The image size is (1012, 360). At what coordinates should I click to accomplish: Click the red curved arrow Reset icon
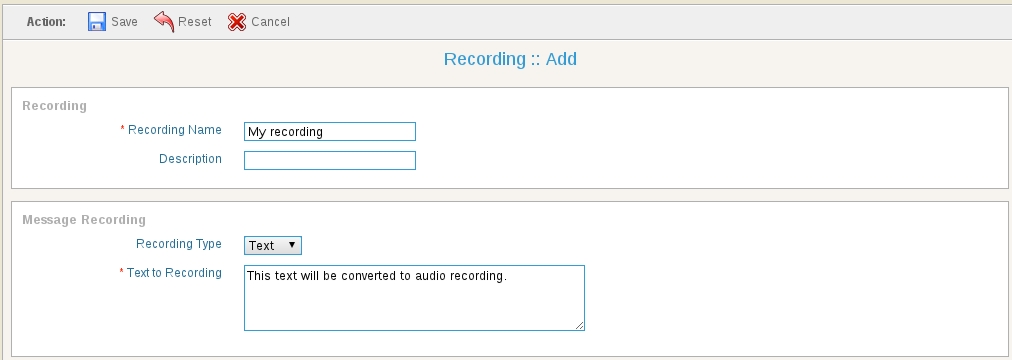(x=164, y=21)
